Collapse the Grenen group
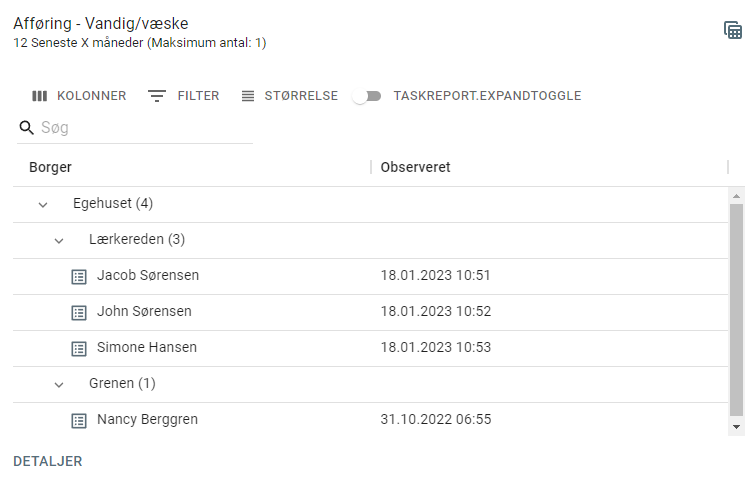 [59, 384]
